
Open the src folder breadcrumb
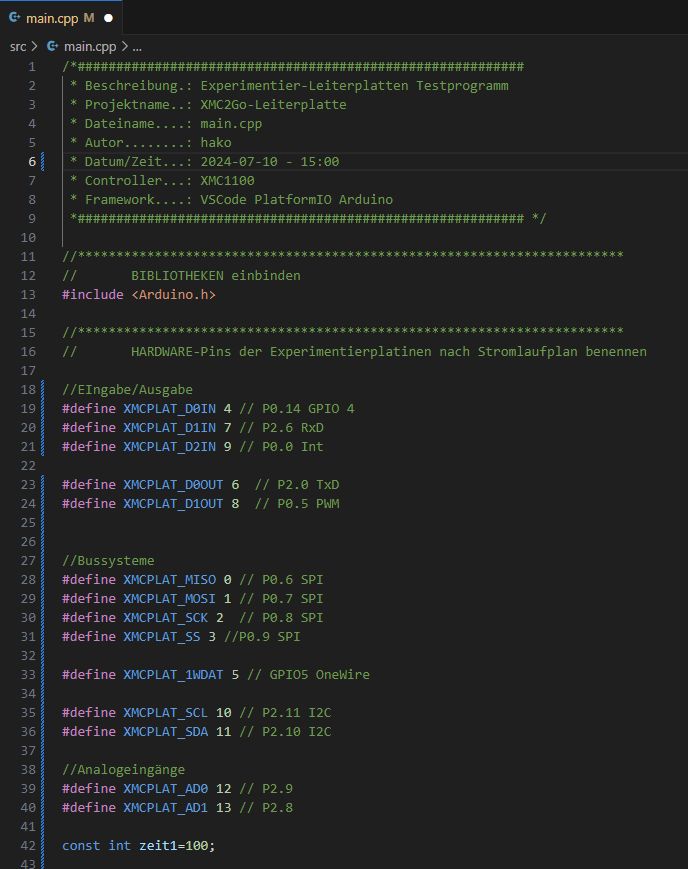[x=18, y=46]
